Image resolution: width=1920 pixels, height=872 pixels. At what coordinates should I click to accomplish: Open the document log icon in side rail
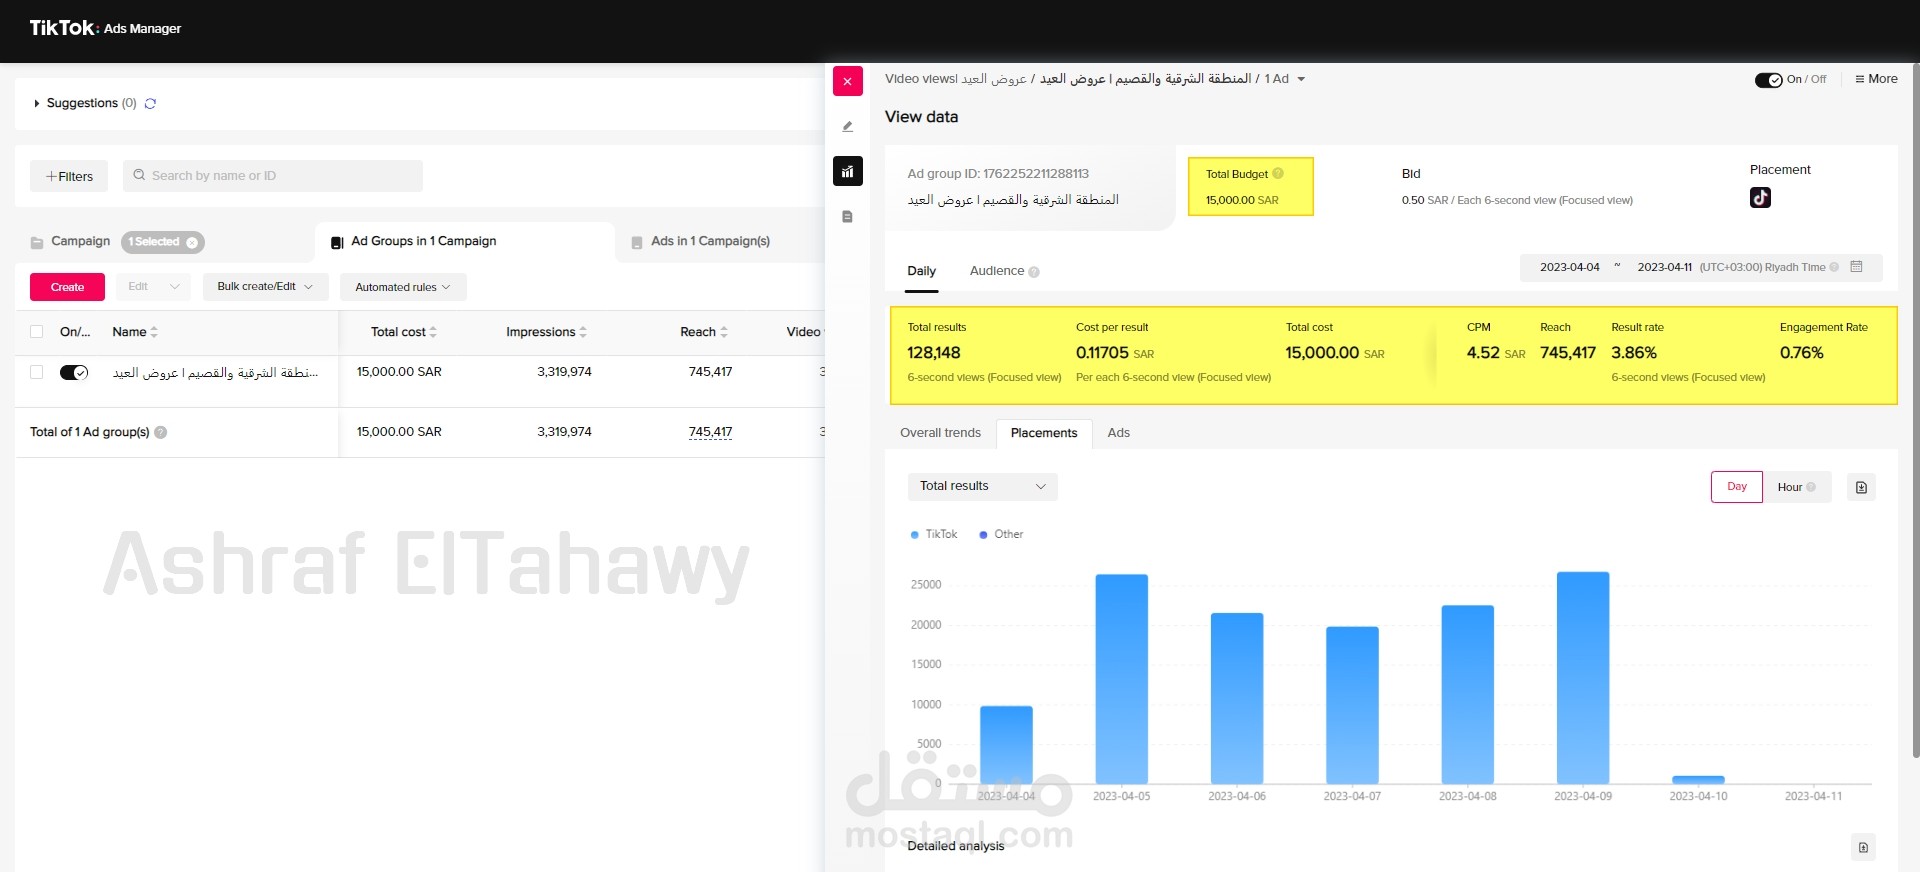pyautogui.click(x=847, y=217)
